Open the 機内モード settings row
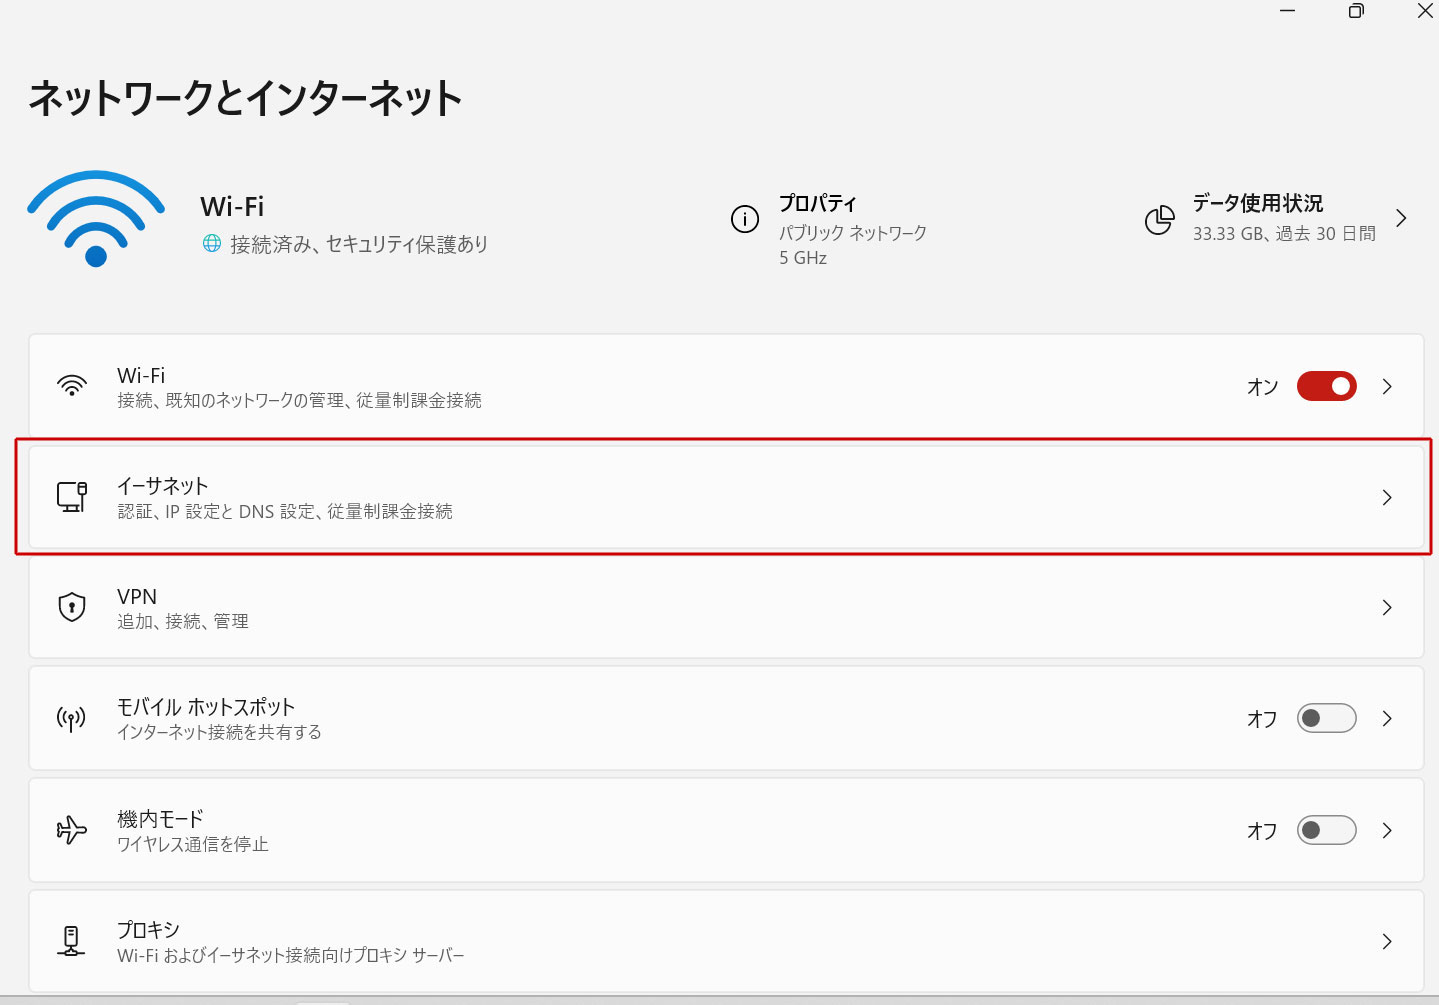This screenshot has width=1439, height=1005. click(600, 830)
